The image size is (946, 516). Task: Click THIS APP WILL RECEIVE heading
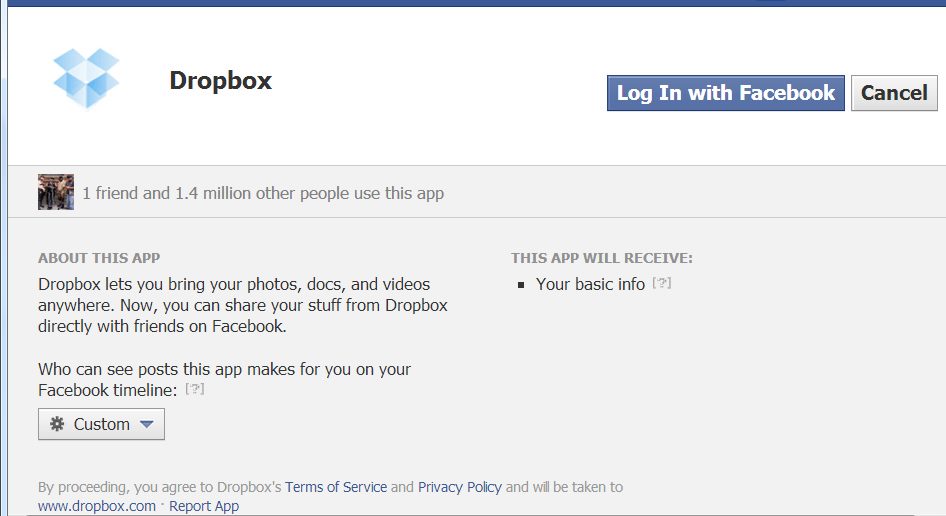602,258
